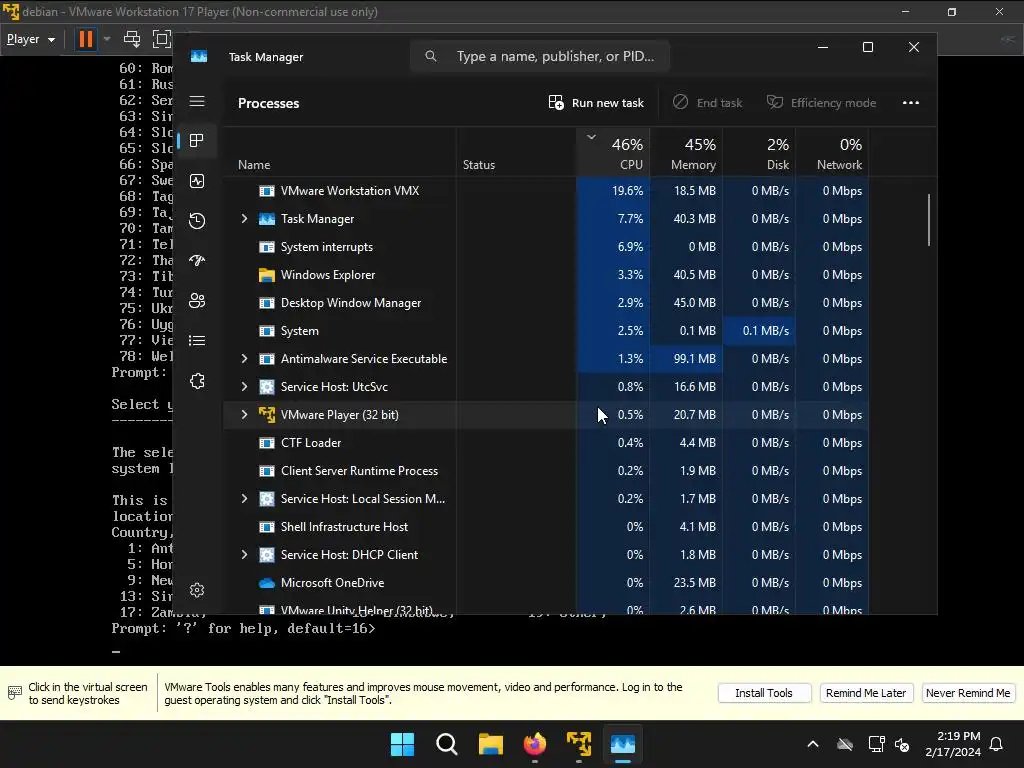Expand Service Host: DHCP Client group
The image size is (1024, 768).
click(x=244, y=554)
